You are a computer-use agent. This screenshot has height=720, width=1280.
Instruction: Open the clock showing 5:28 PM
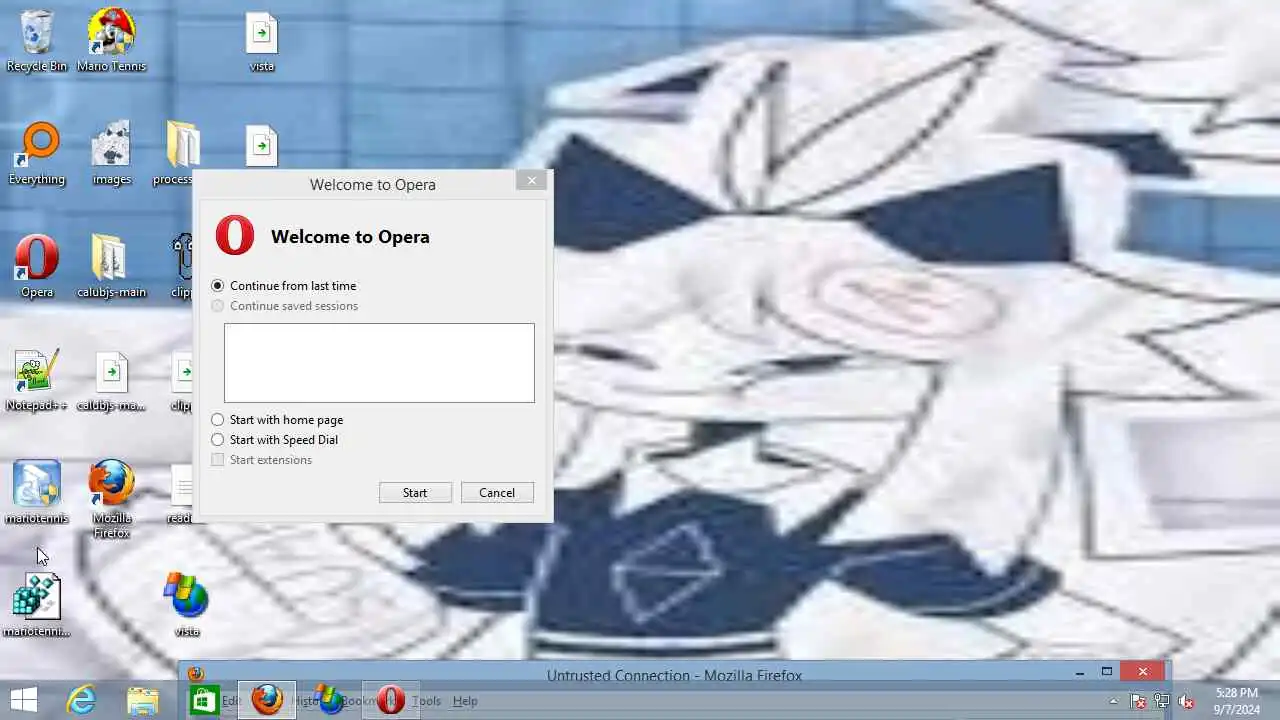(1237, 701)
